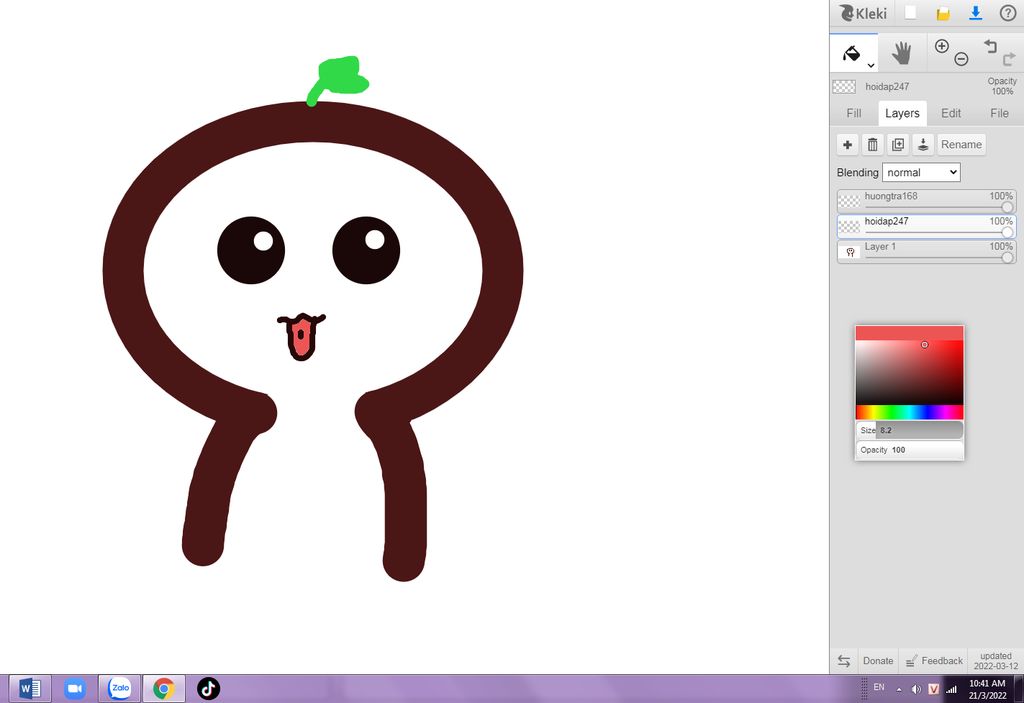Click the rainbow hue strip

(909, 412)
